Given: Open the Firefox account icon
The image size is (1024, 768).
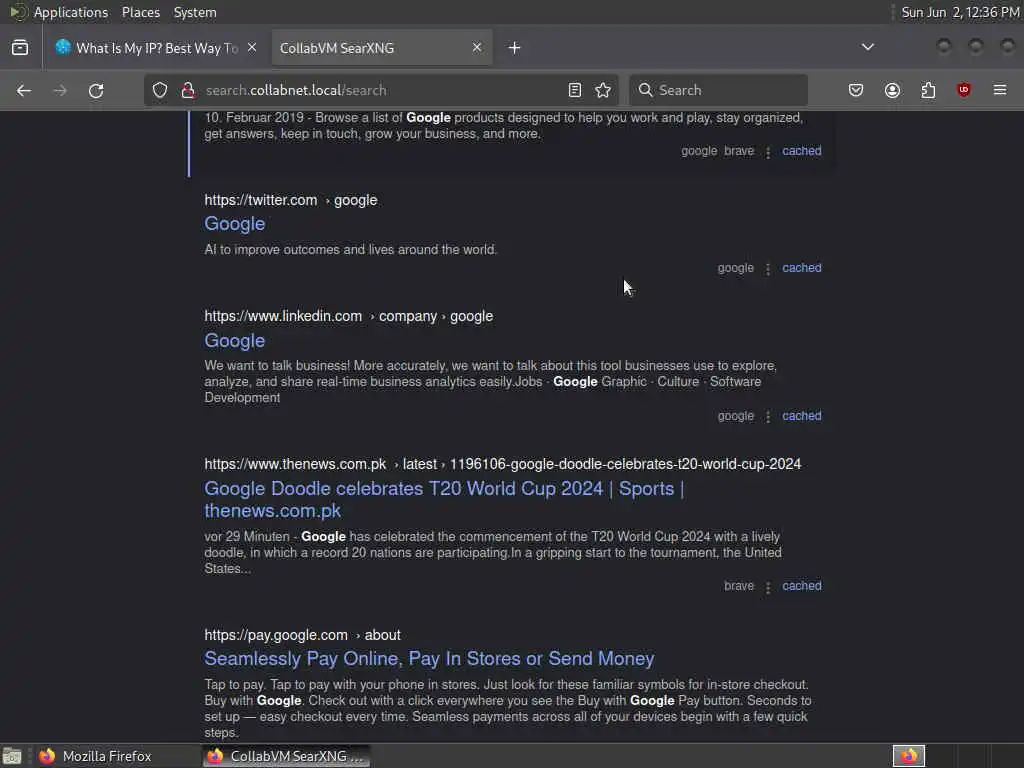Looking at the screenshot, I should pos(892,90).
